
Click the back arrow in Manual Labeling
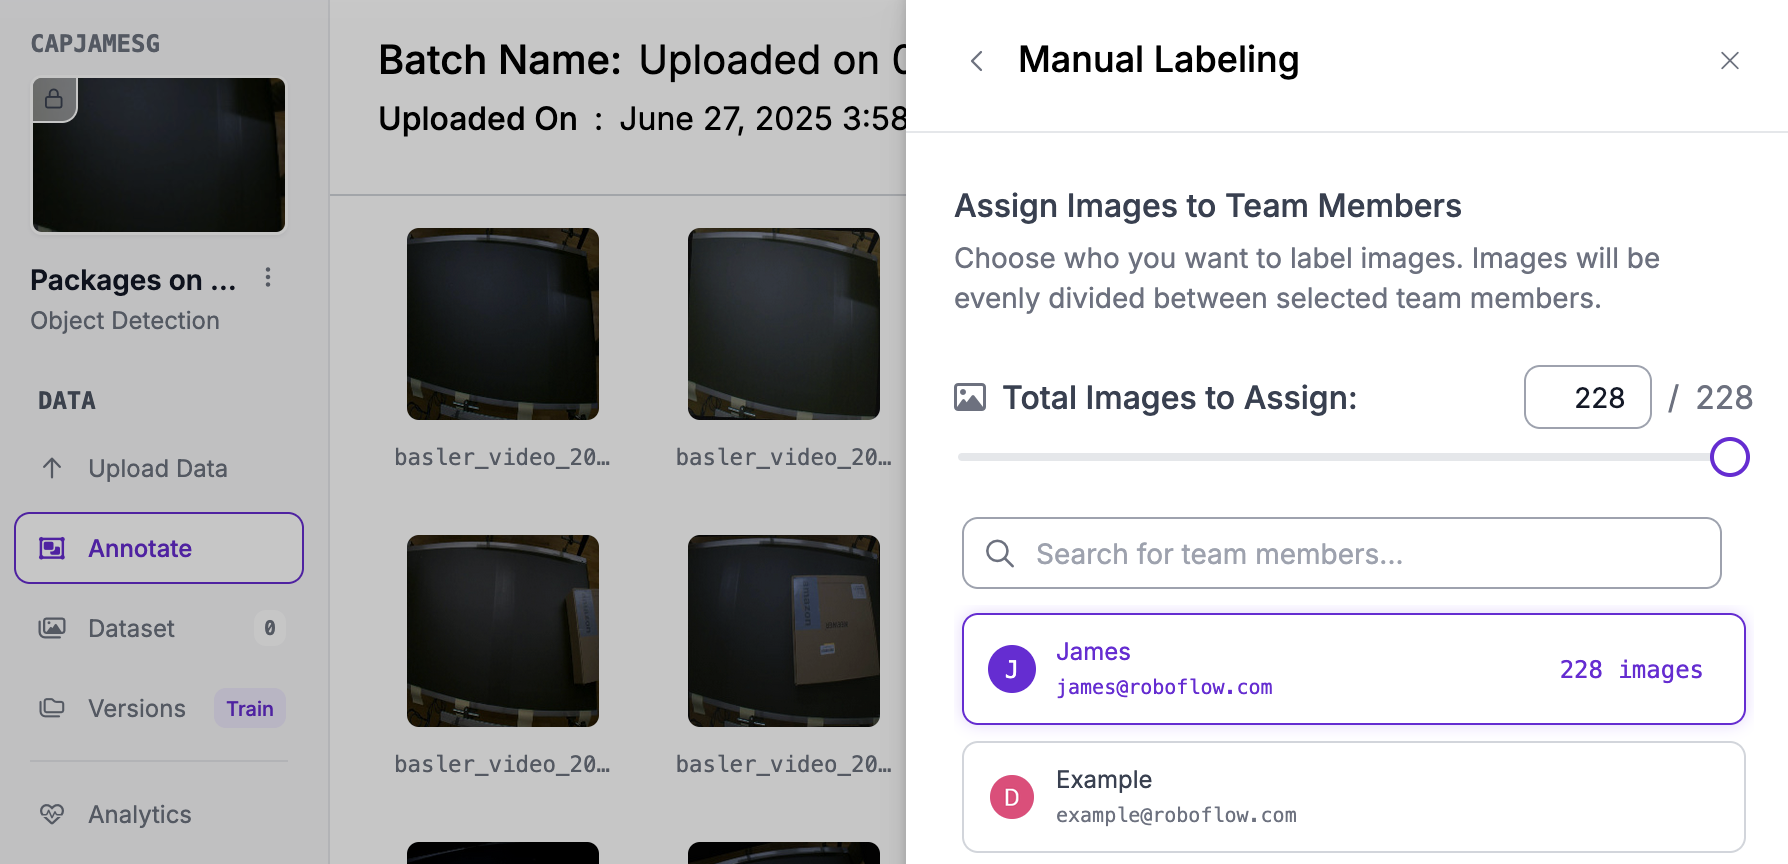coord(977,61)
